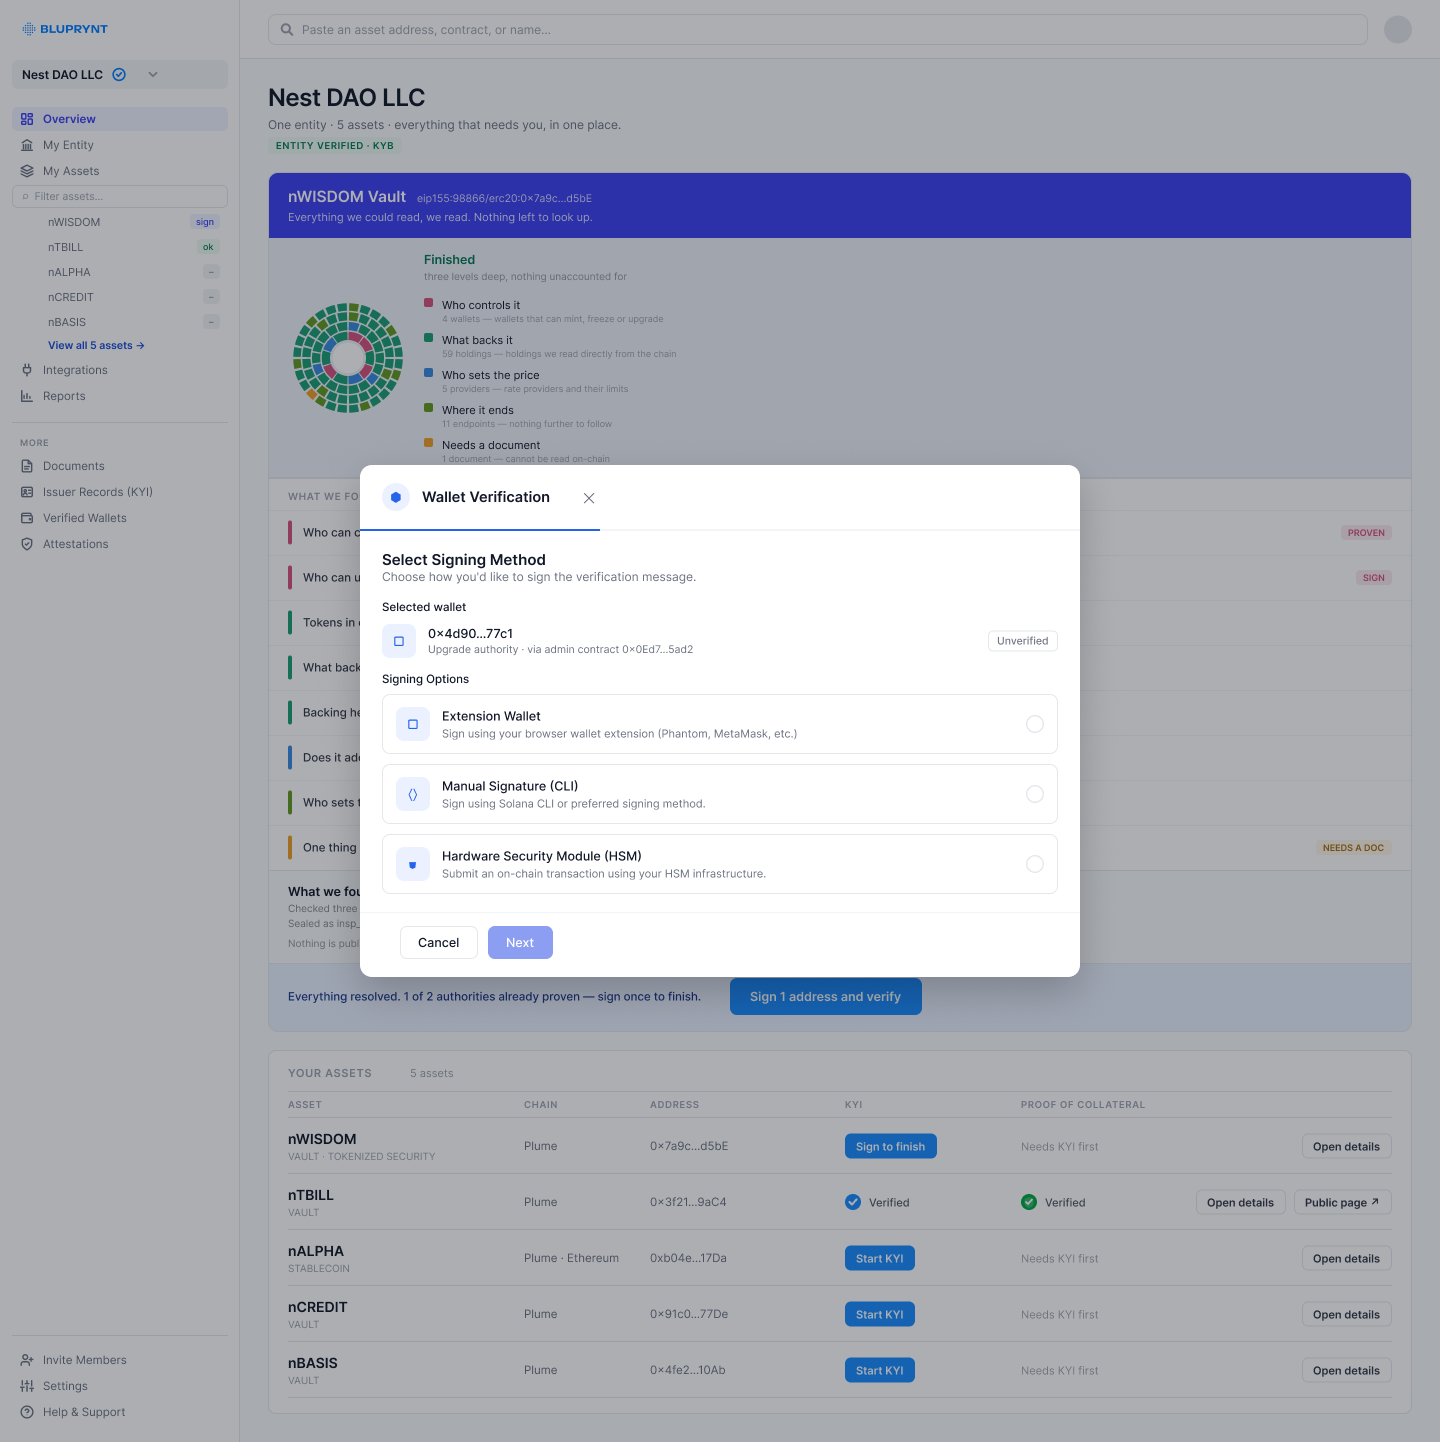Select Manual Signature (CLI) radio option
The height and width of the screenshot is (1442, 1440).
tap(1035, 794)
